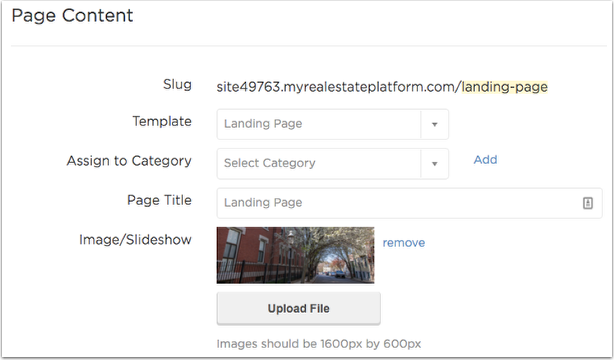Click the Template field label
Image resolution: width=614 pixels, height=360 pixels.
pos(162,121)
